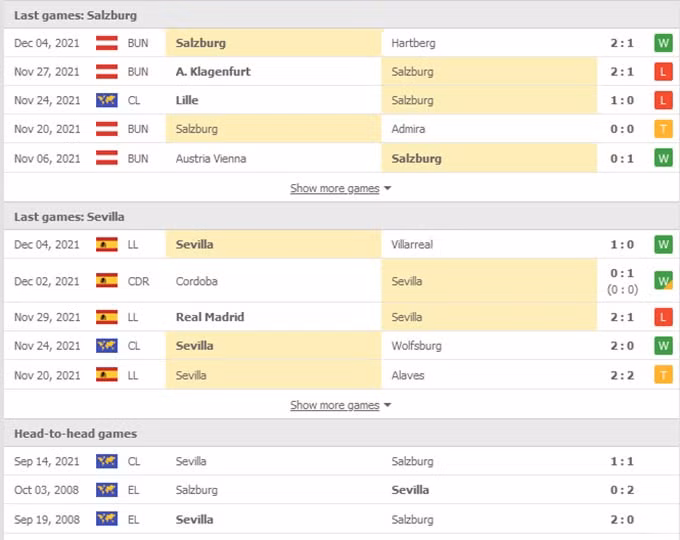Click Champions League flag in Lille row
Image resolution: width=680 pixels, height=540 pixels.
tap(107, 100)
